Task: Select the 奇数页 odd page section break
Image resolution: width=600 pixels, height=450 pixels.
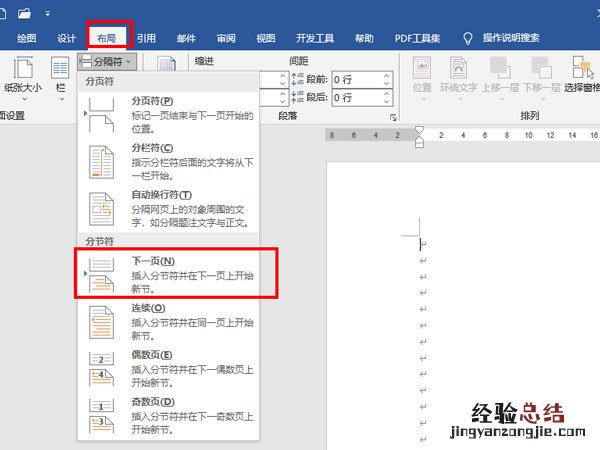Action: coord(168,416)
